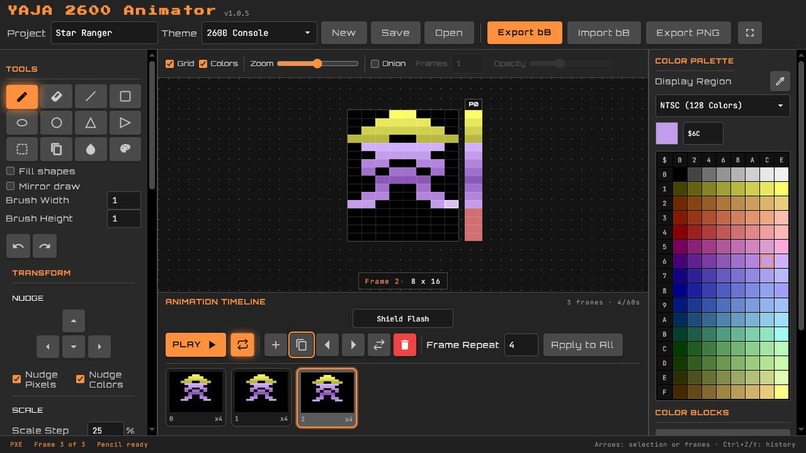Click the Brush Width field
The height and width of the screenshot is (453, 806).
pos(124,201)
